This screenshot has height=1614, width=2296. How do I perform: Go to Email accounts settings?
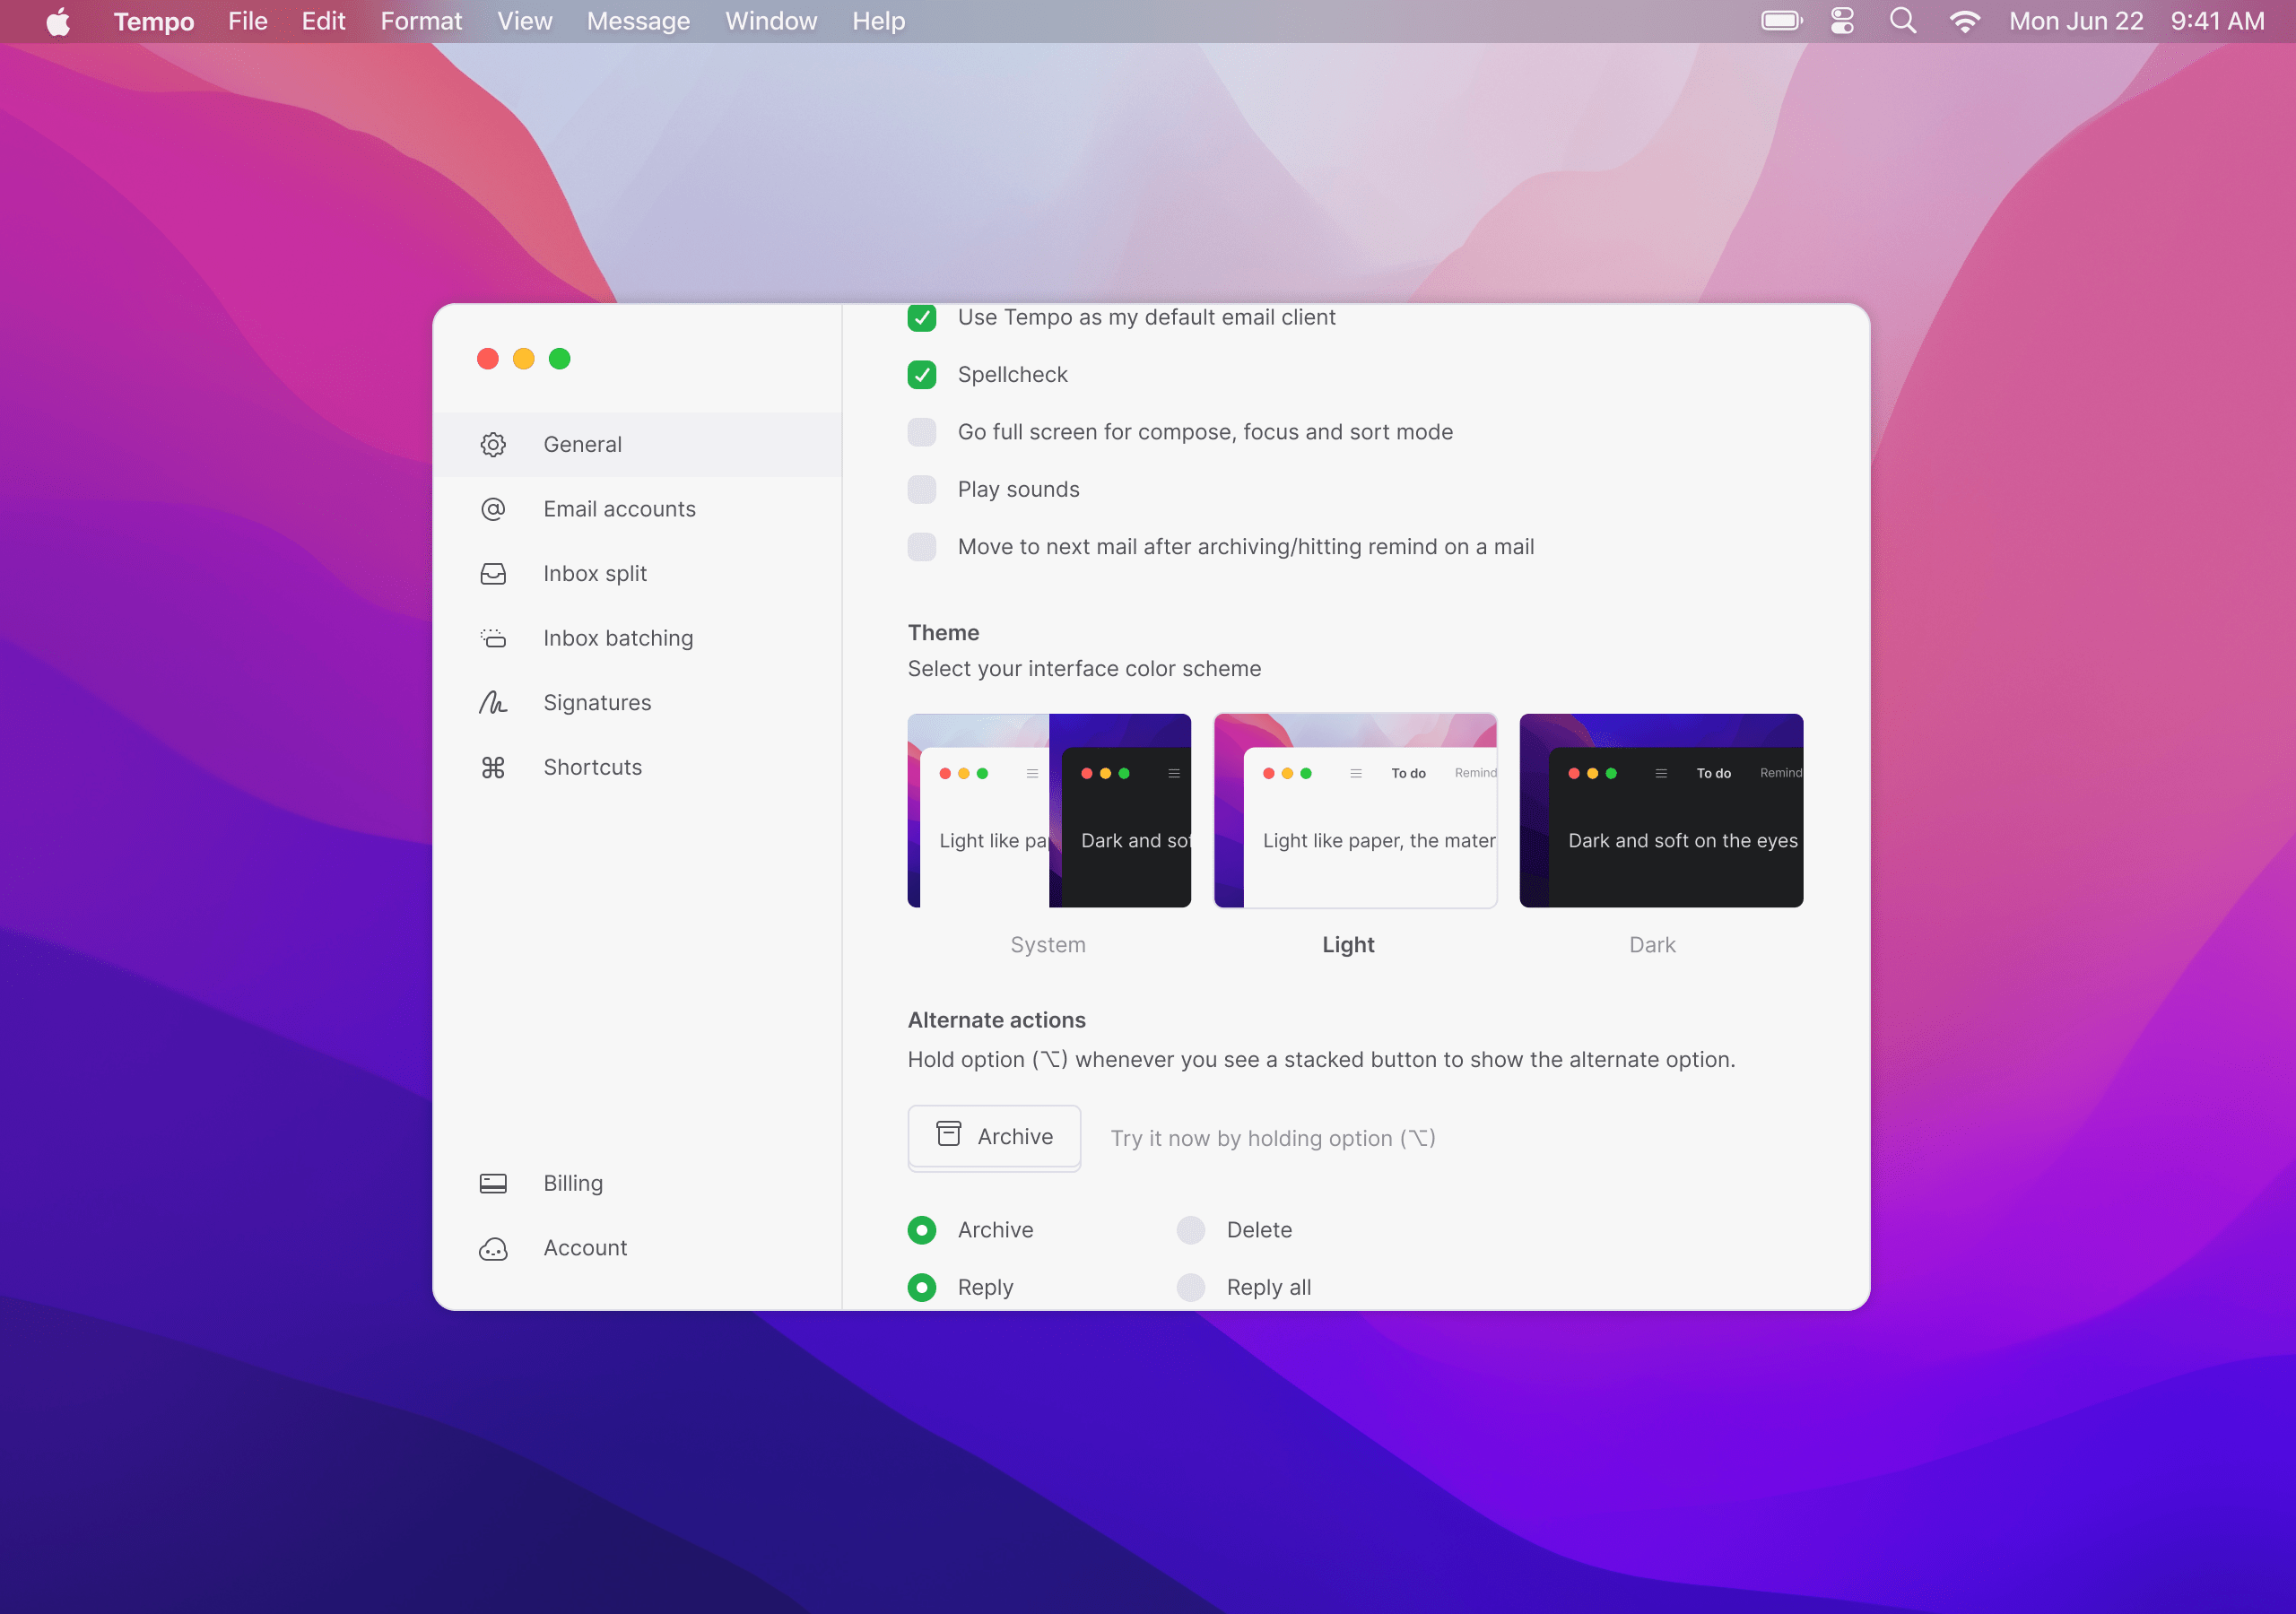[637, 509]
